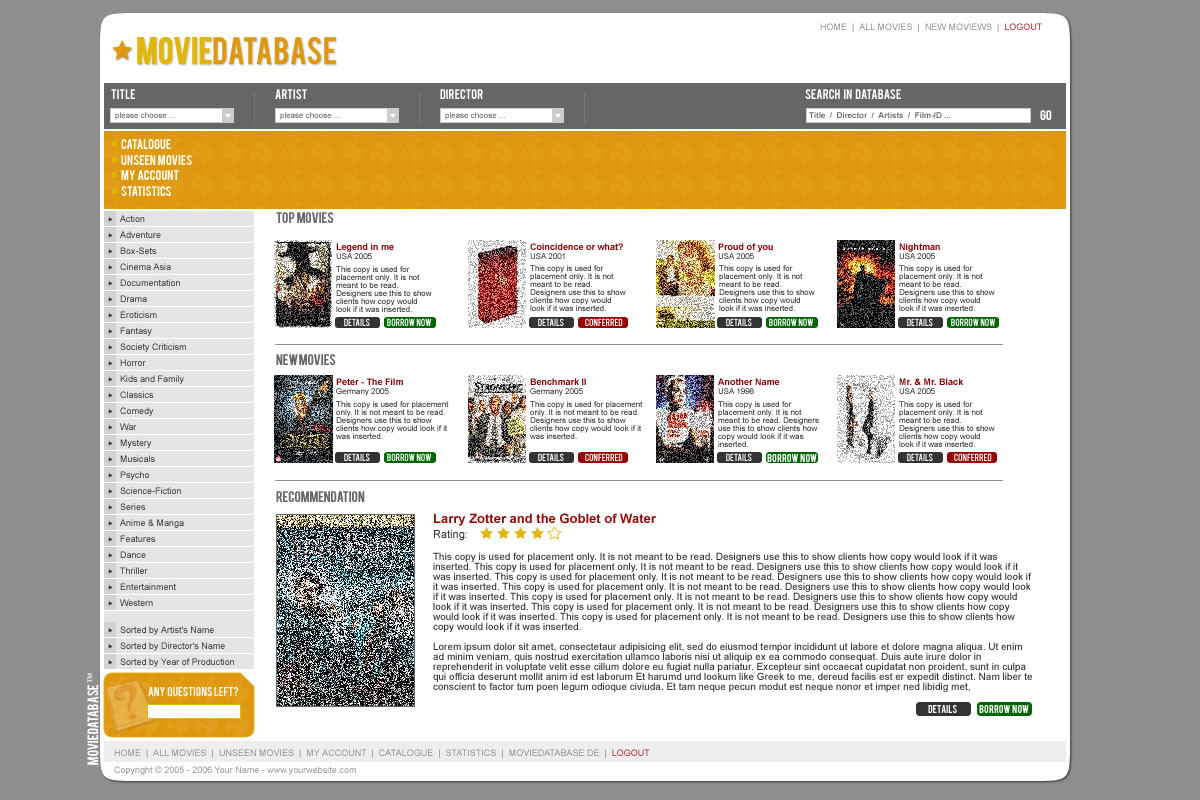Click Unseen Movies in the footer

(x=257, y=753)
